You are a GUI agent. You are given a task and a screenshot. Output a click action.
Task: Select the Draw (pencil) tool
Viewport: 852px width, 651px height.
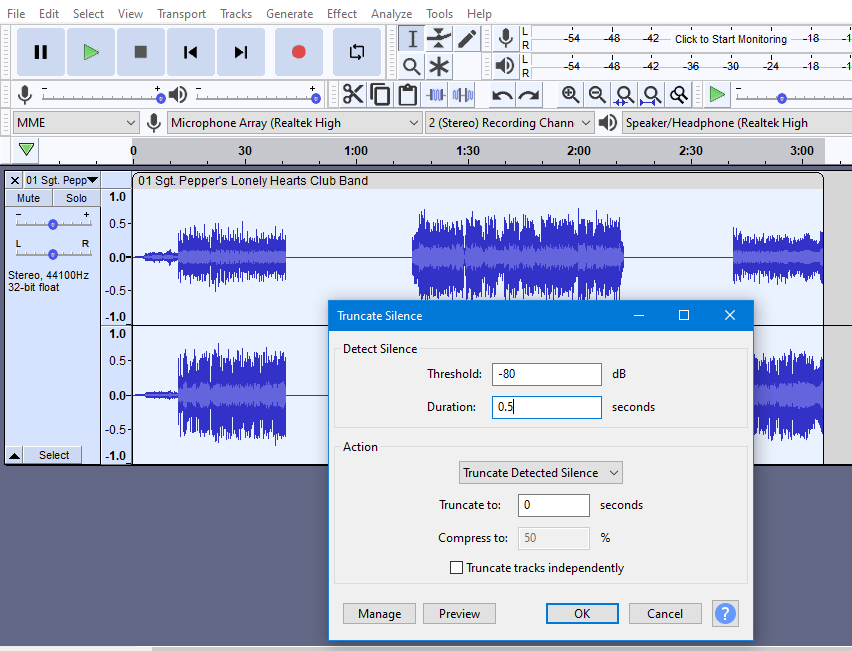[x=467, y=39]
